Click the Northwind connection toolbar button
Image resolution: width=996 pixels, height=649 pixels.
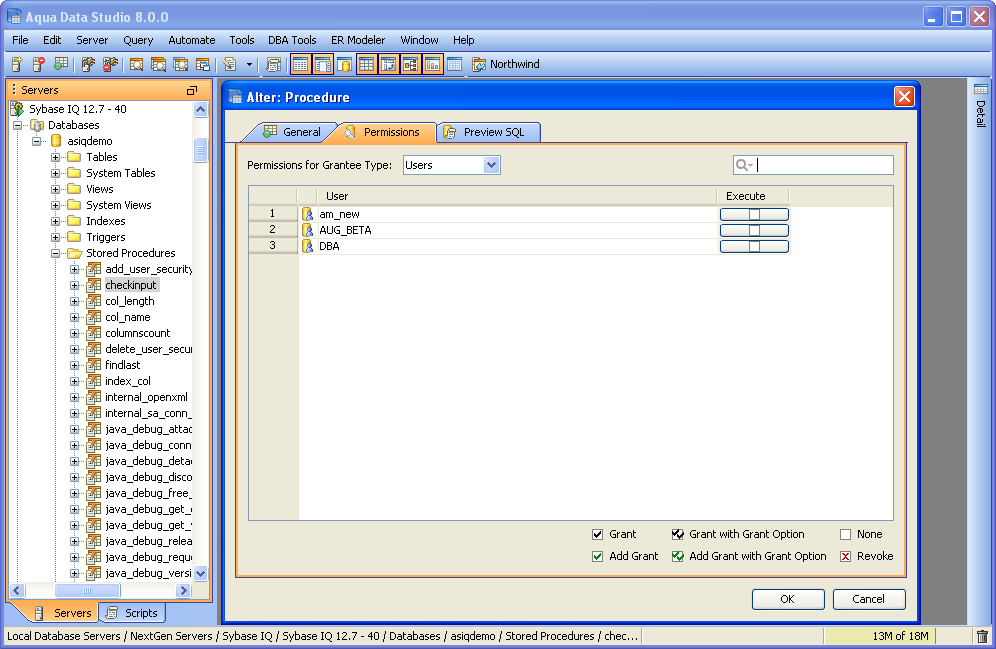[x=506, y=64]
